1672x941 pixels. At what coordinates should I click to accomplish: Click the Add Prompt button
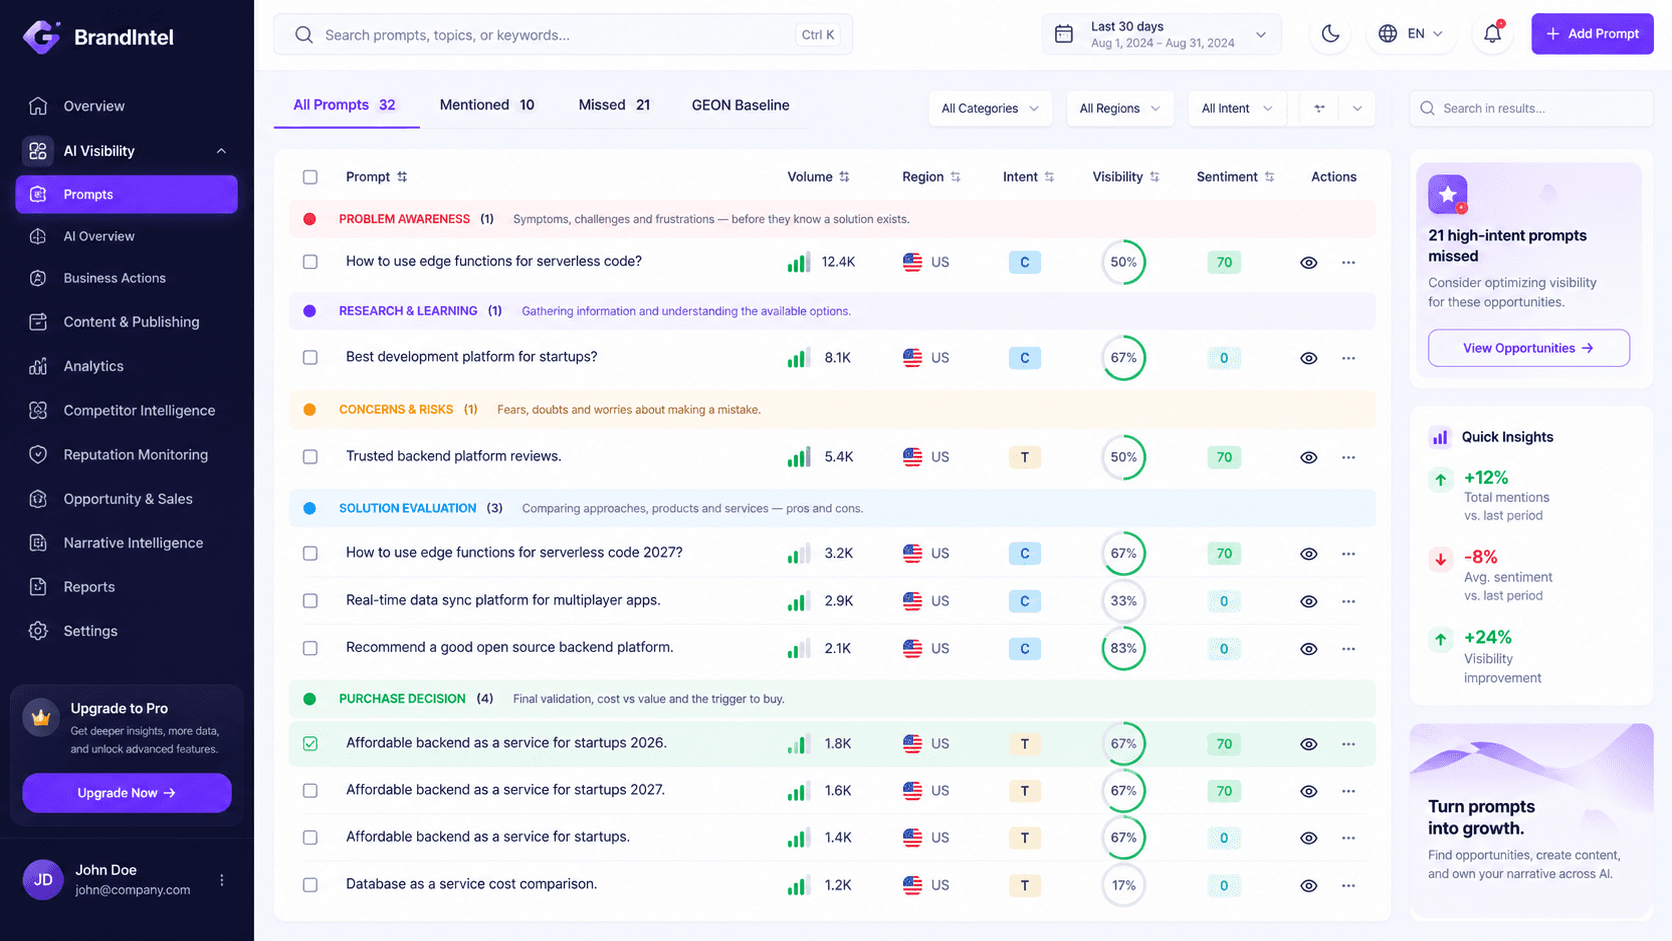tap(1592, 34)
